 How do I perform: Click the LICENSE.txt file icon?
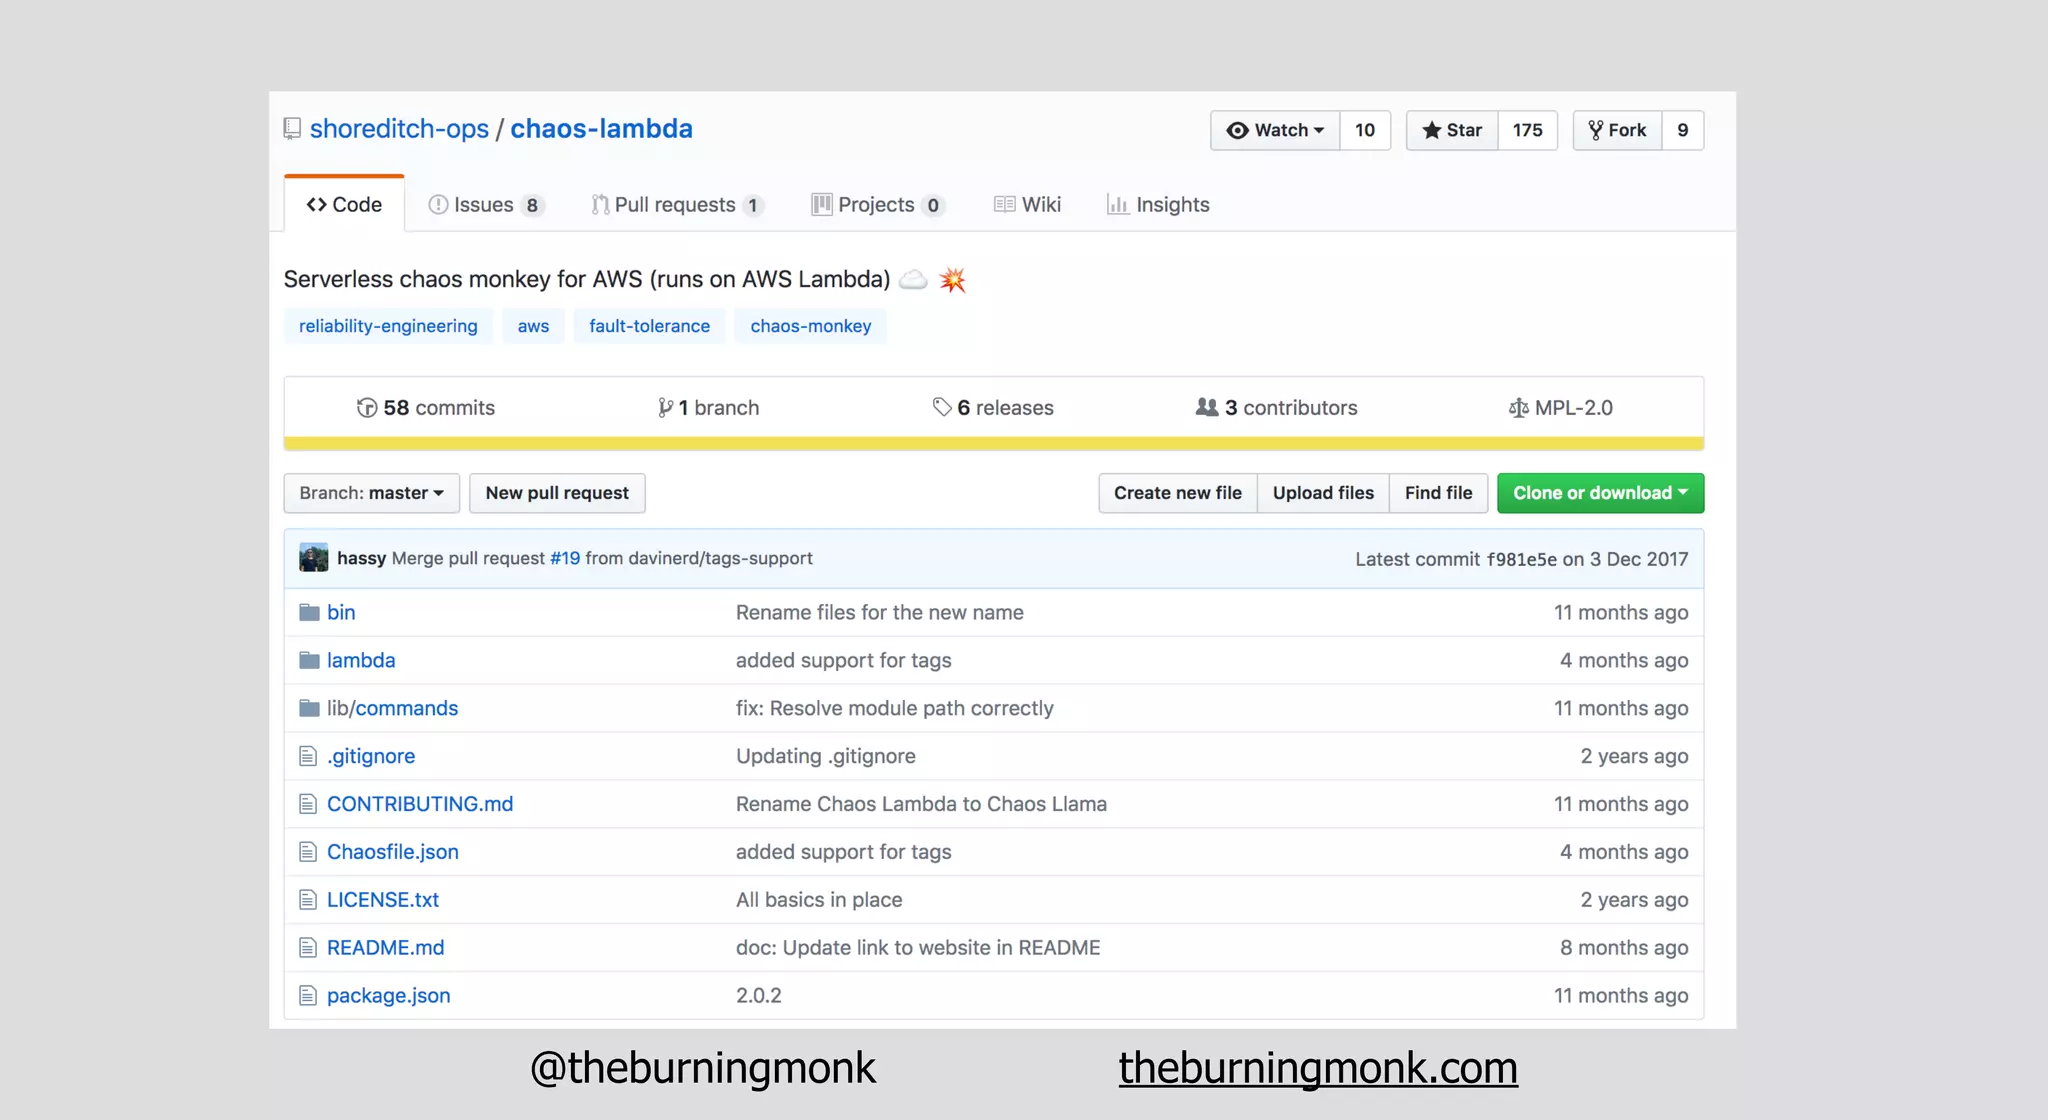click(308, 900)
